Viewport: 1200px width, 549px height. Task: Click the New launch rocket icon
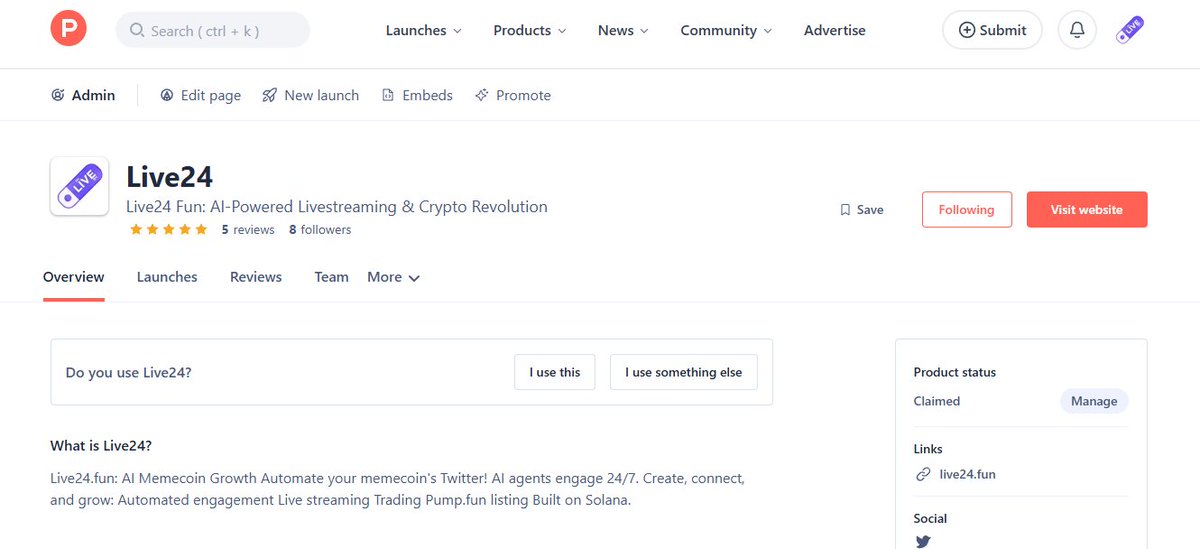tap(269, 95)
